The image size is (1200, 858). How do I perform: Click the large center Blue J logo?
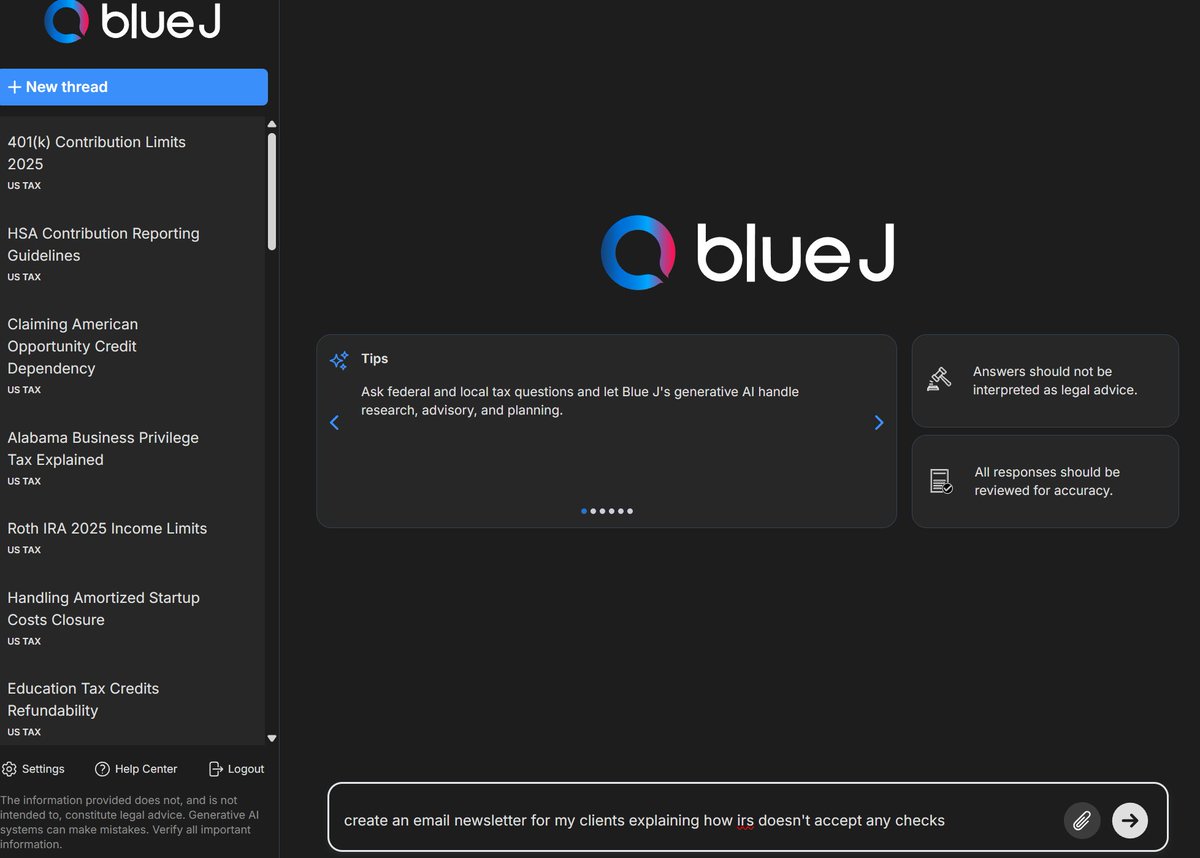click(747, 252)
